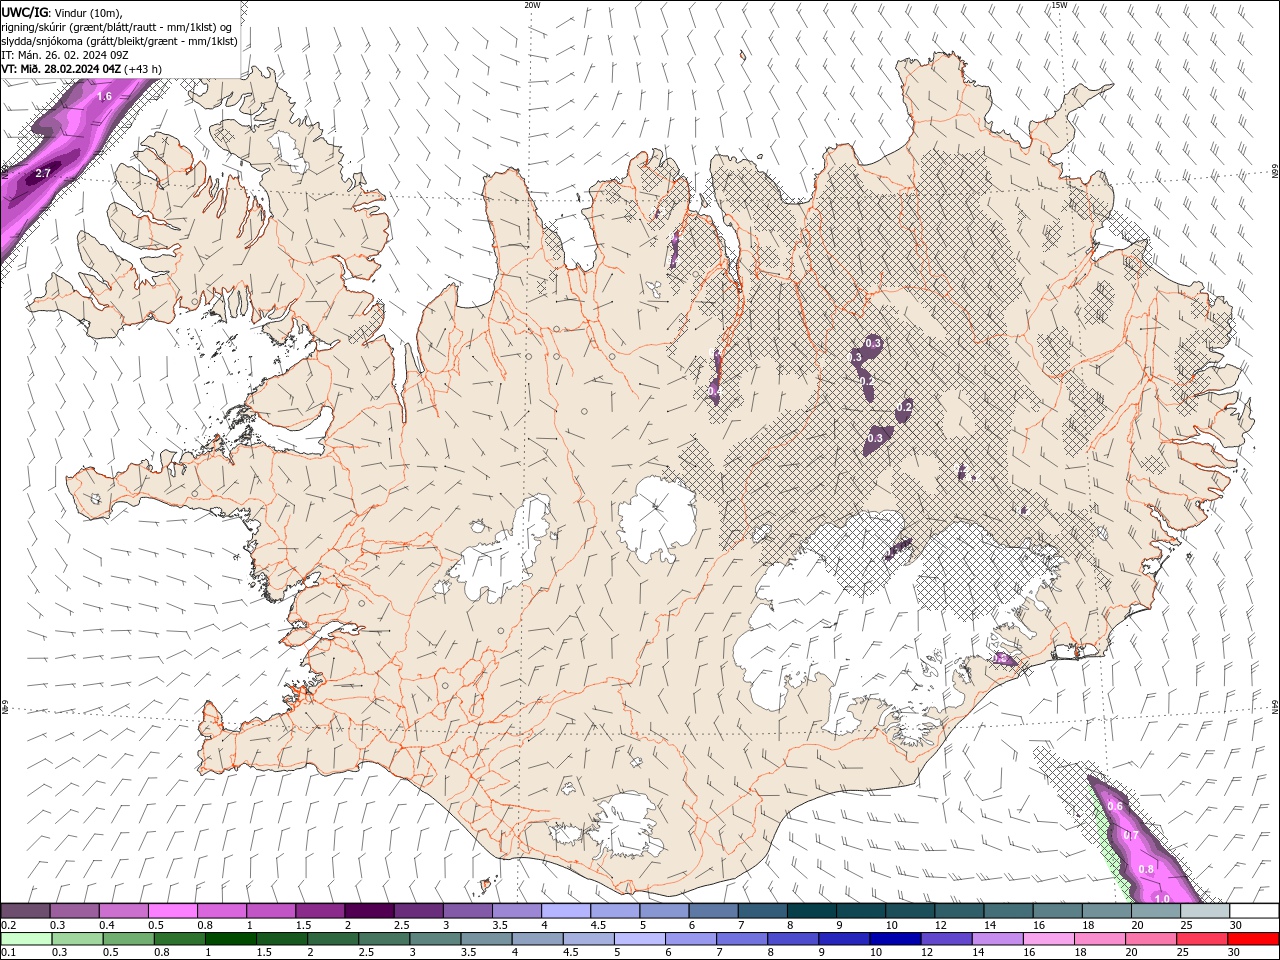Select top legend swatch labeled 2
The image size is (1280, 960).
[369, 911]
